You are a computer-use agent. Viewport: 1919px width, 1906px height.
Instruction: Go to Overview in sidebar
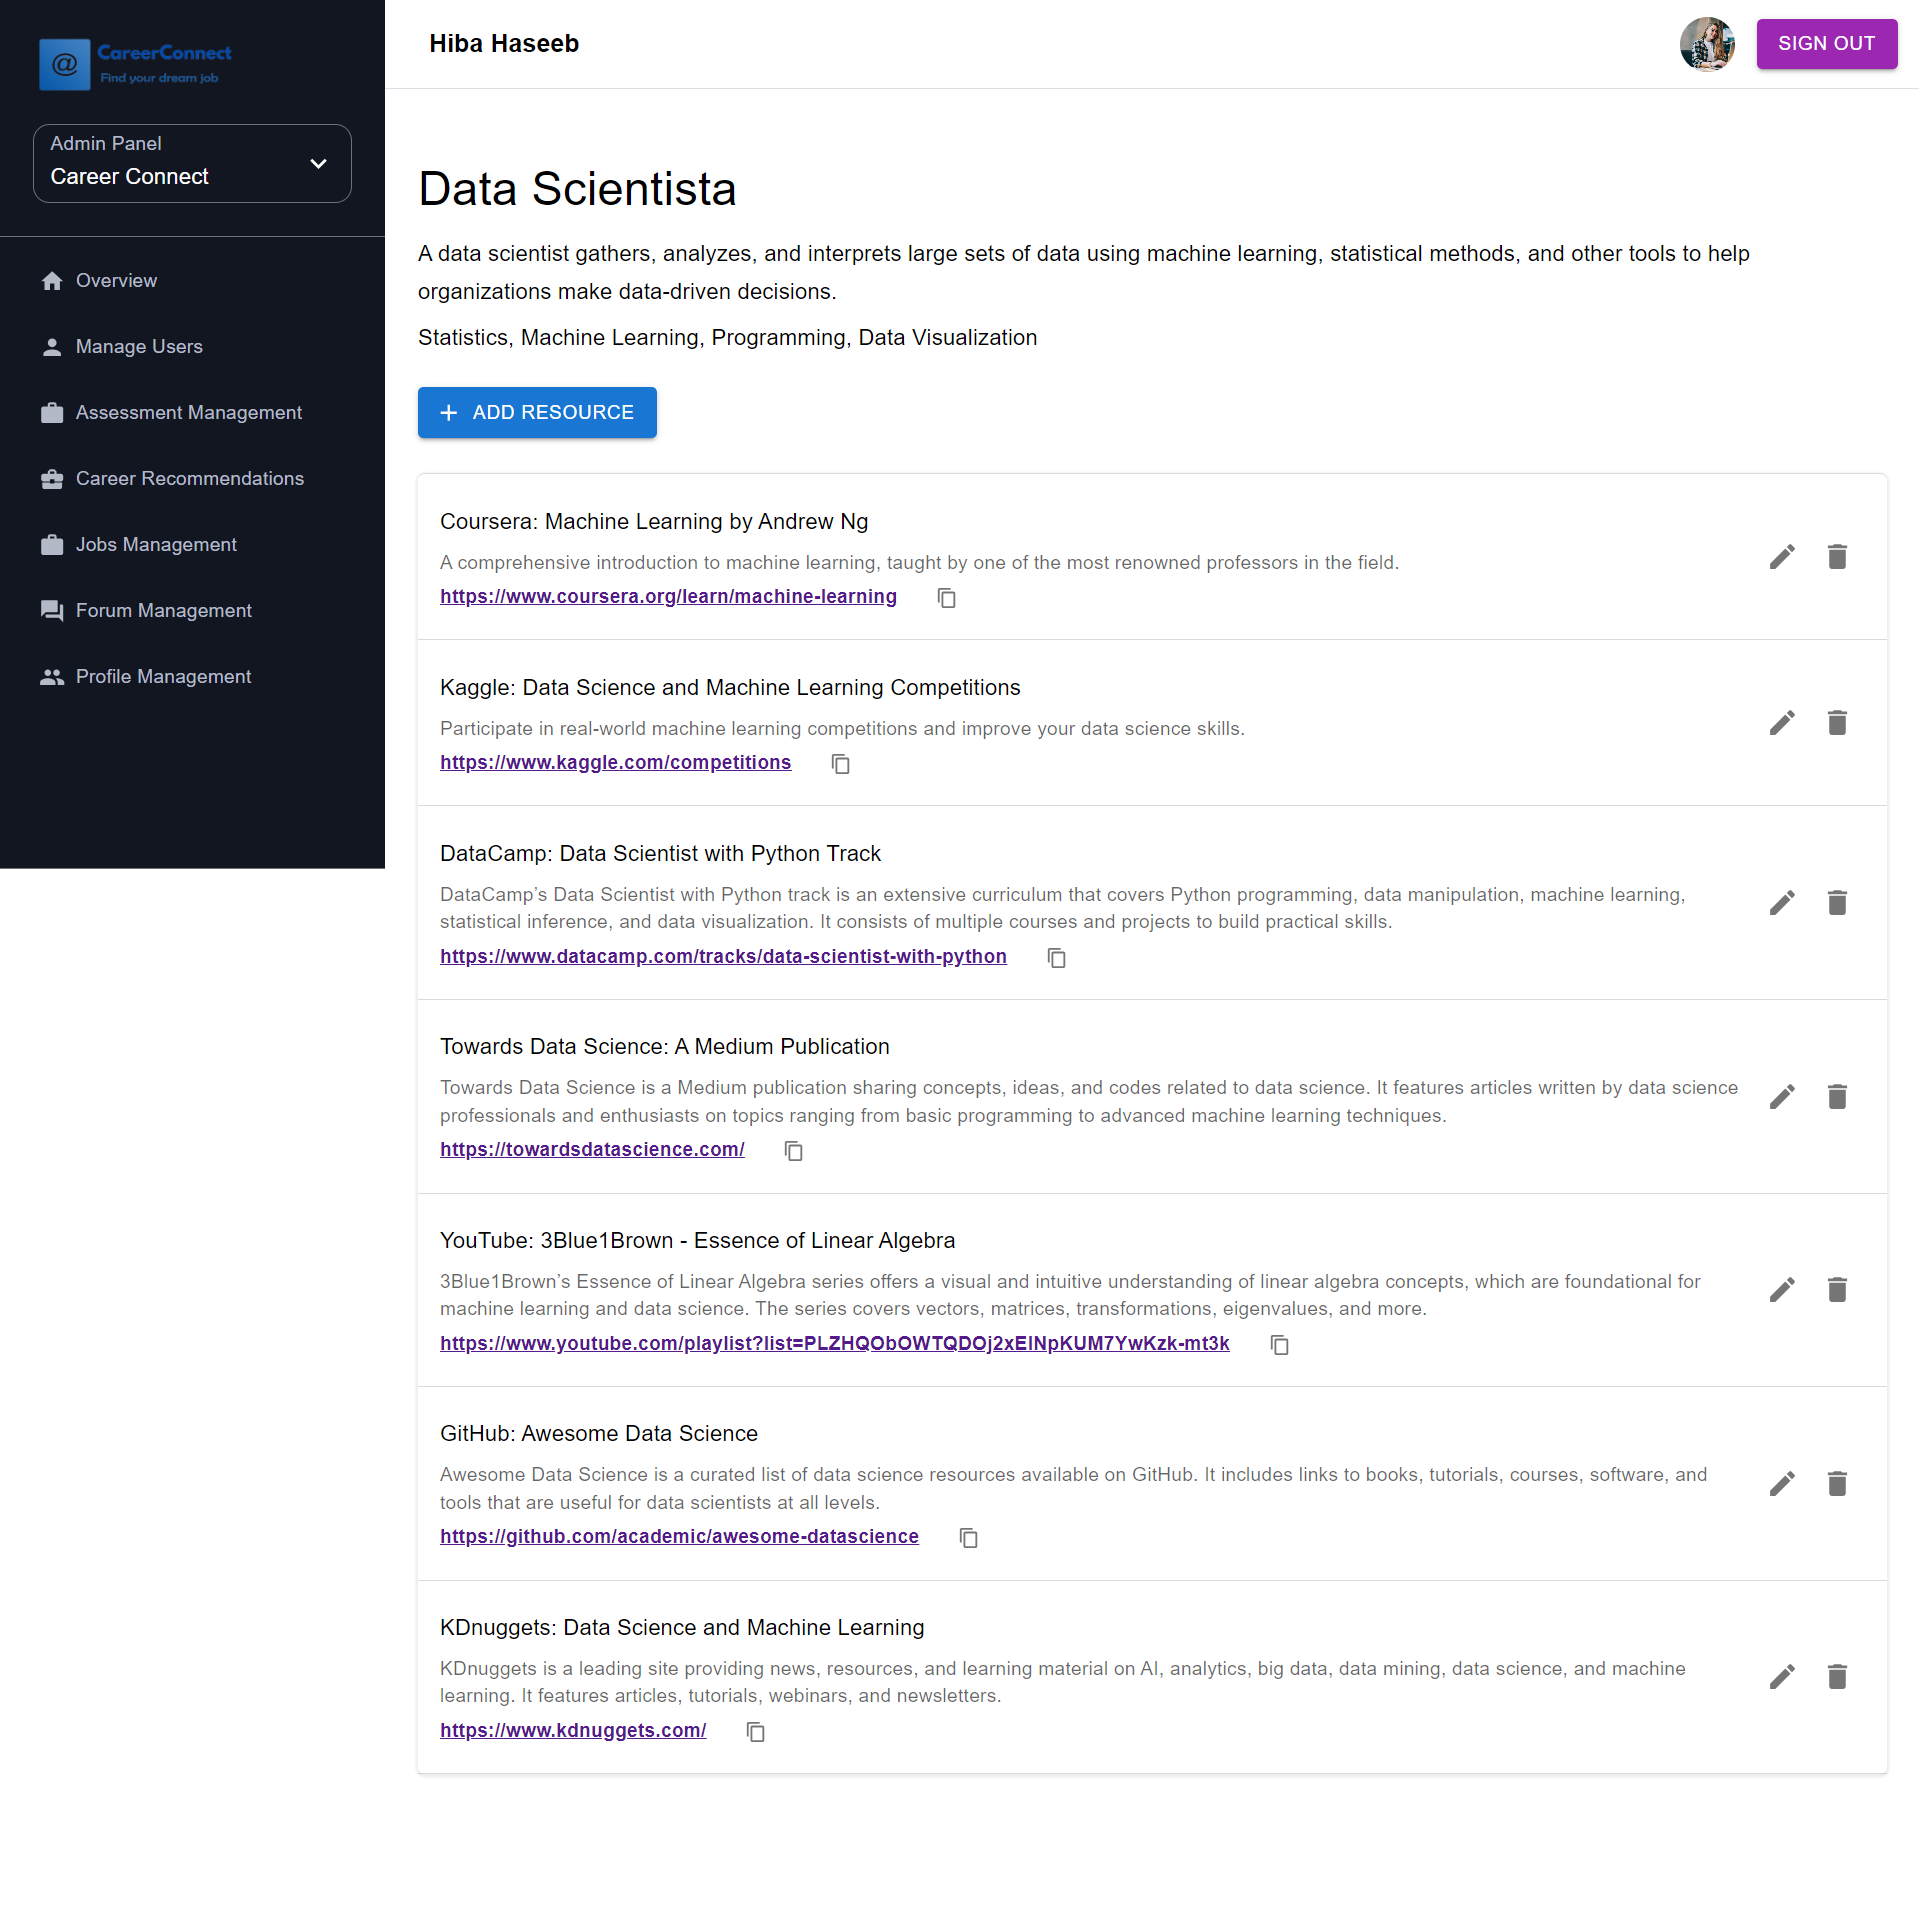tap(192, 281)
